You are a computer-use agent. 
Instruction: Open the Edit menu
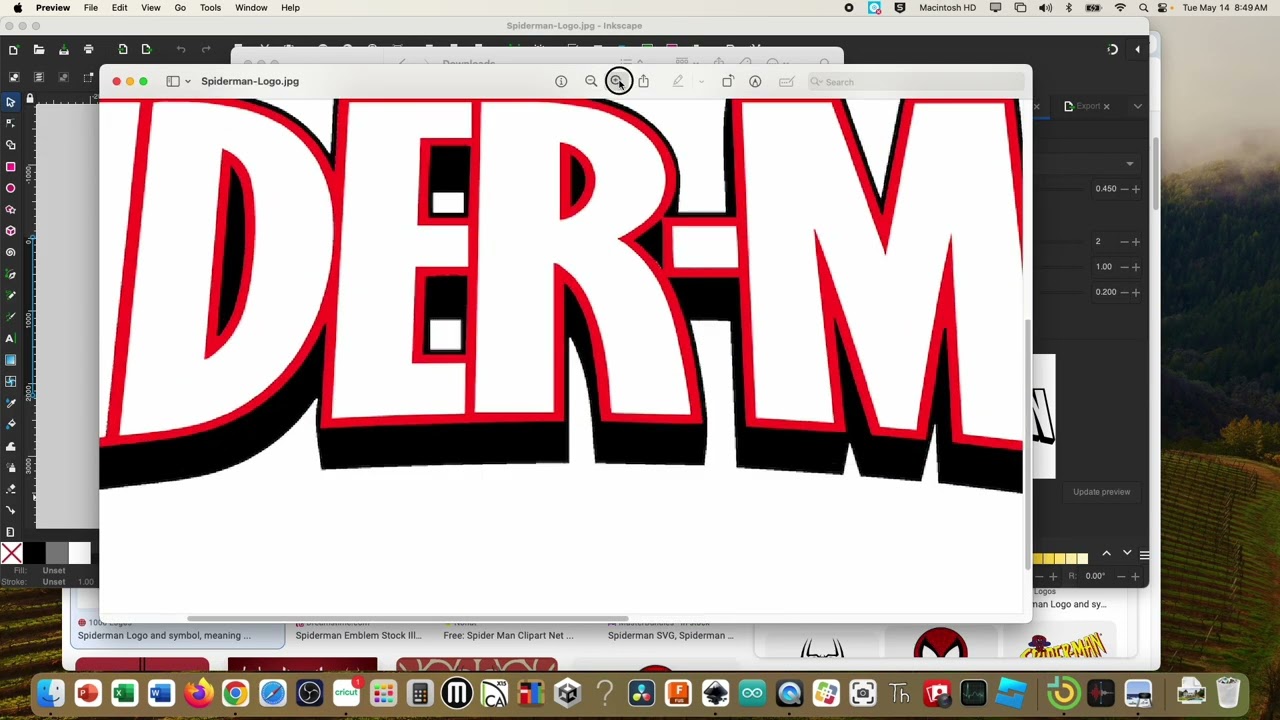[x=120, y=8]
